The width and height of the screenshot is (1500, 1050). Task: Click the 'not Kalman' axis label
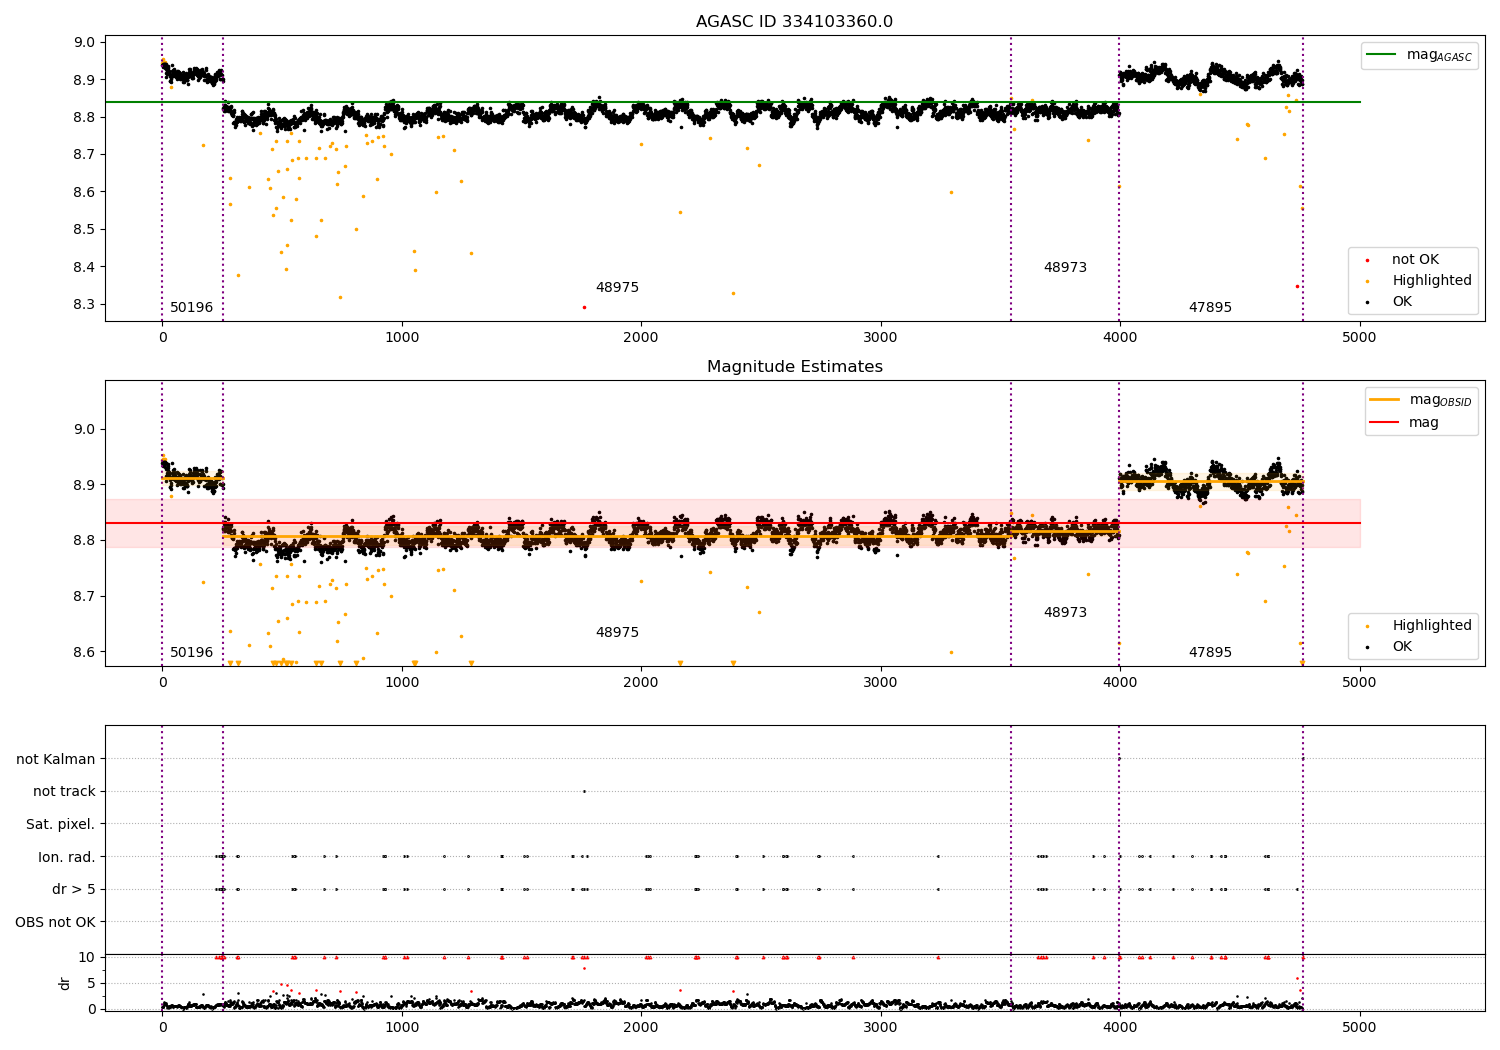pyautogui.click(x=56, y=760)
